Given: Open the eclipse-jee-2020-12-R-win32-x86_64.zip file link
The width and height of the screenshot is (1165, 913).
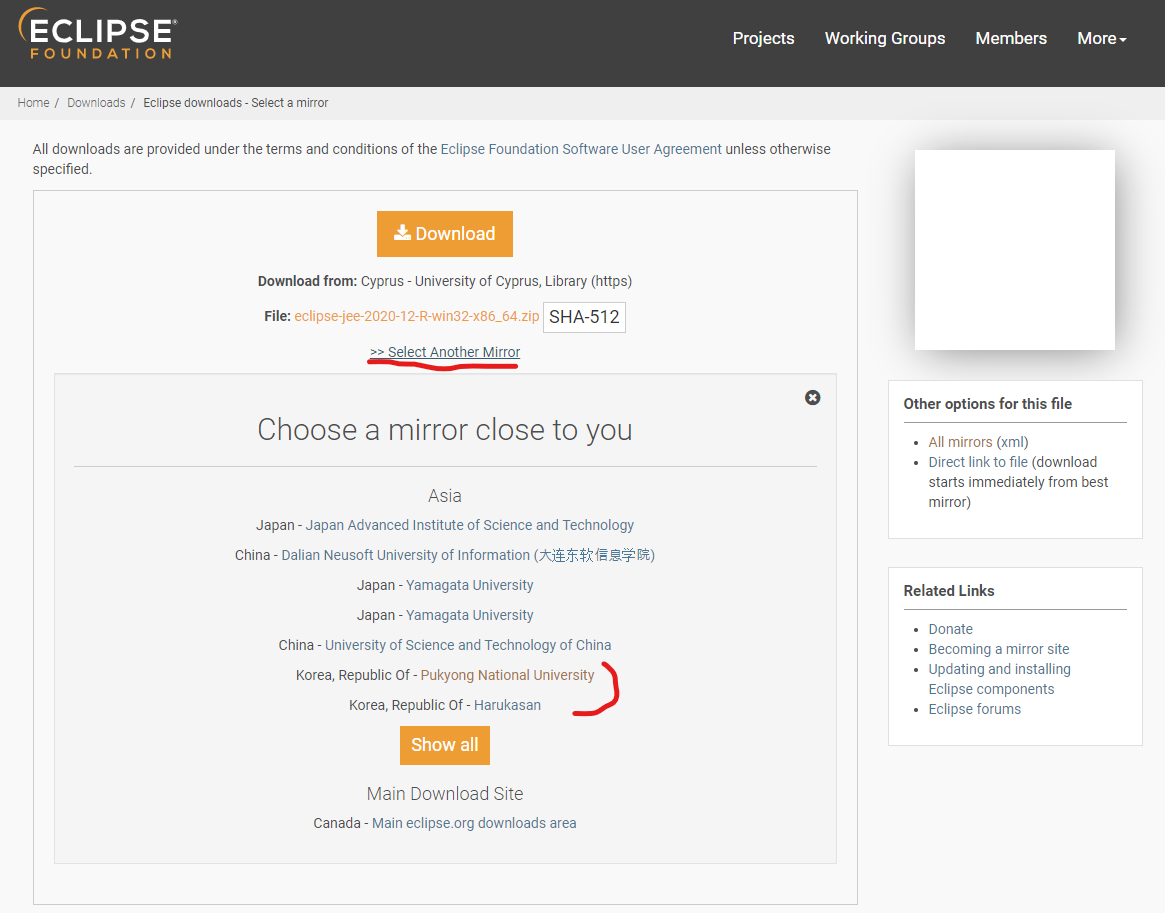Looking at the screenshot, I should click(x=416, y=316).
